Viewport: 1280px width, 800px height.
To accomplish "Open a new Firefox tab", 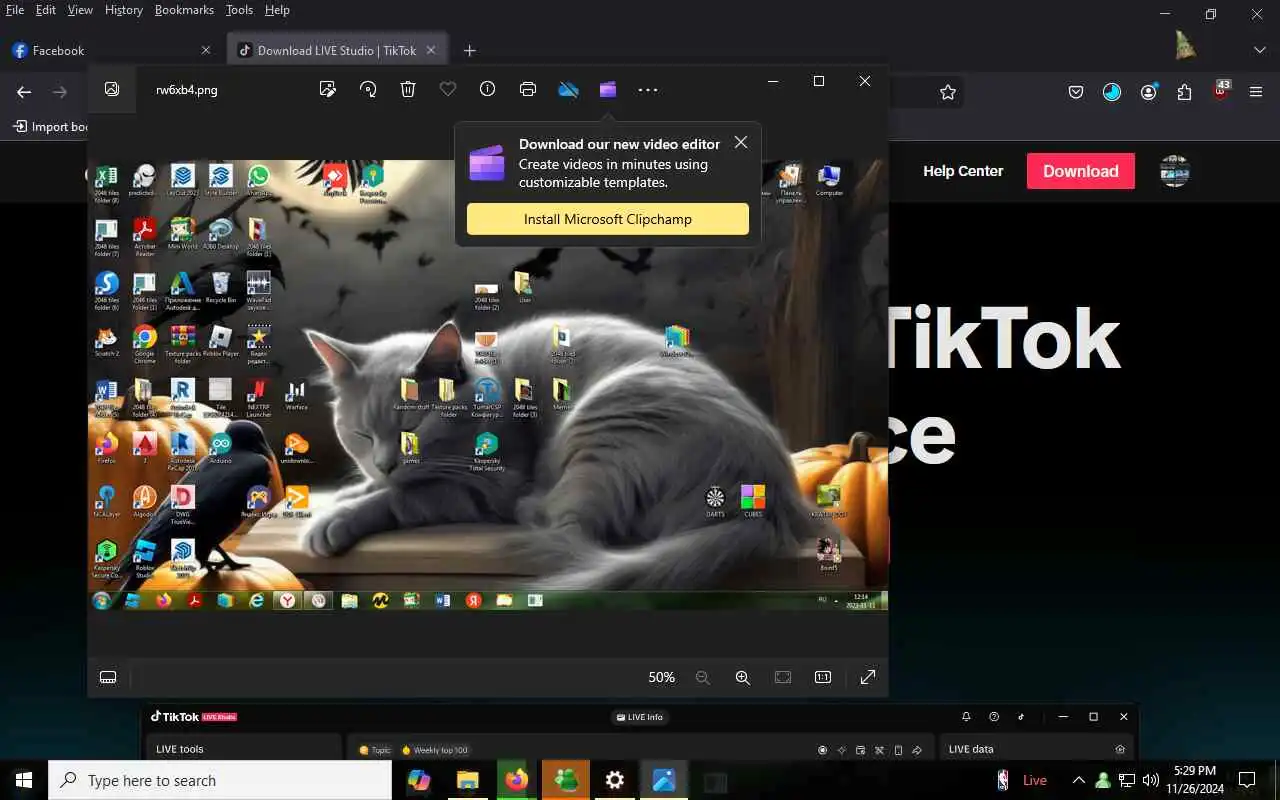I will 469,50.
